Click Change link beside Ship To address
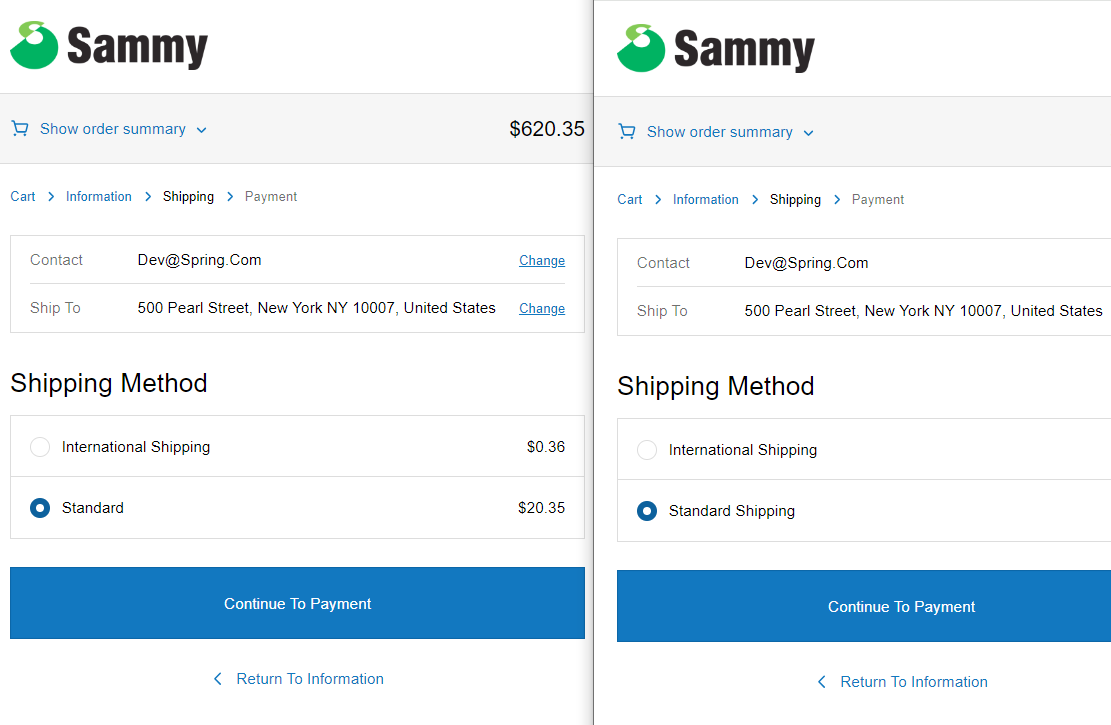The height and width of the screenshot is (725, 1111). tap(542, 309)
